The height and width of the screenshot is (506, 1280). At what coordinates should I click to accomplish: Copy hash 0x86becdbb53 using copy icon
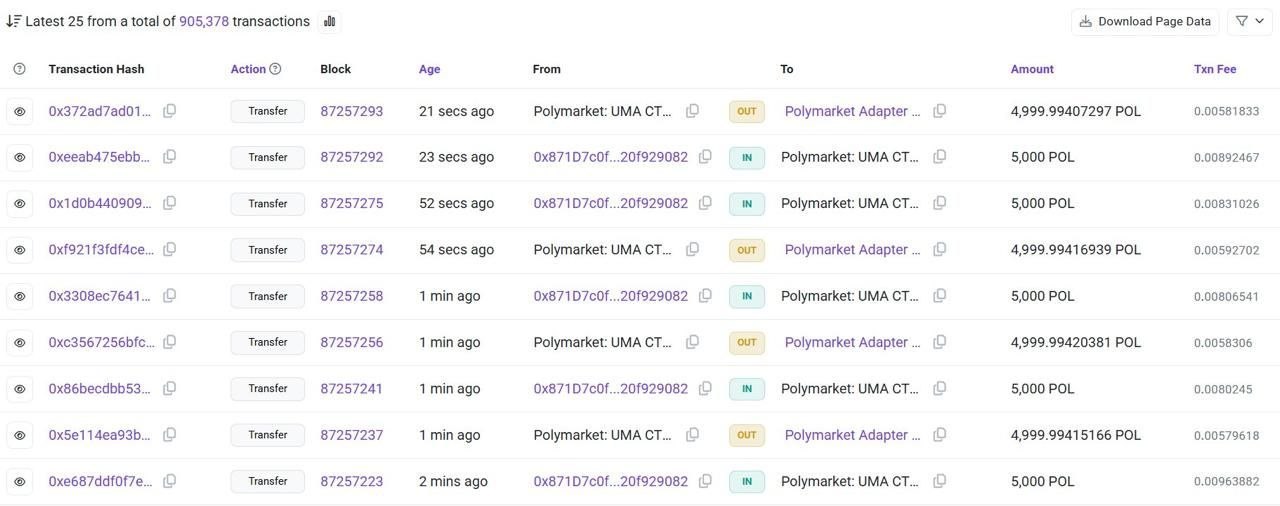coord(169,388)
